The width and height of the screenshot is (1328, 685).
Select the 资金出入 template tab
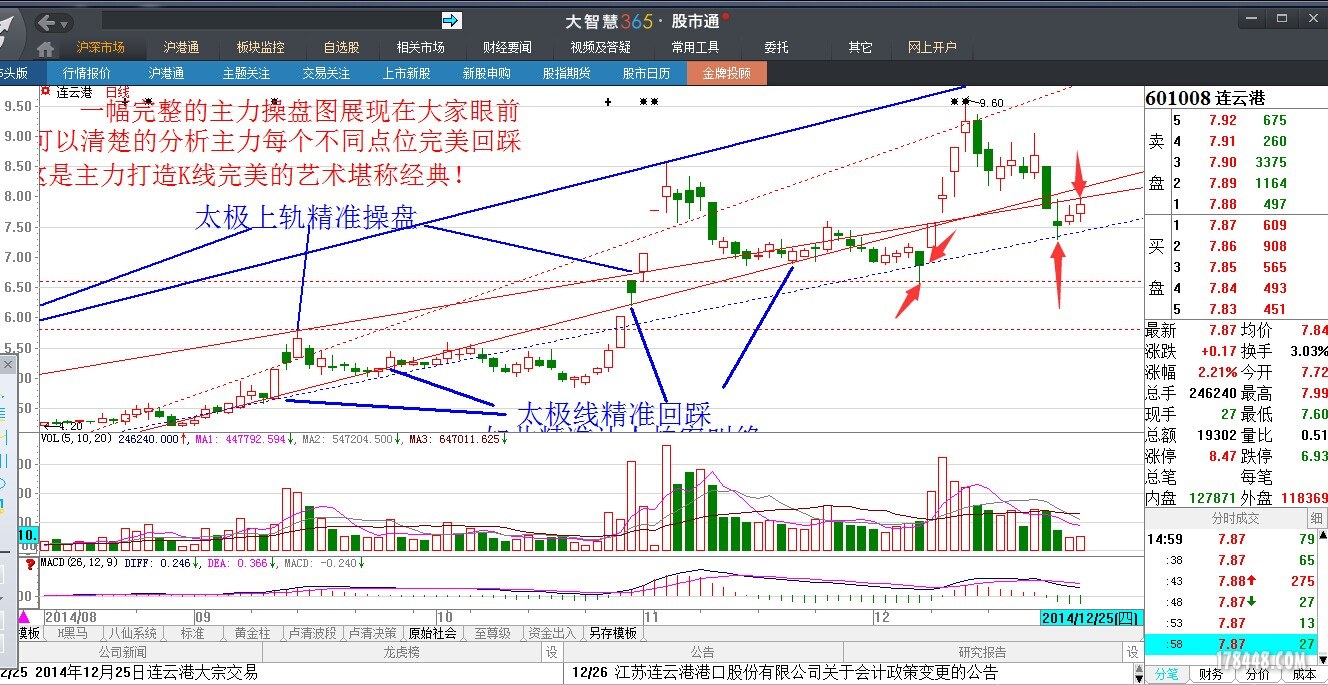pyautogui.click(x=552, y=633)
